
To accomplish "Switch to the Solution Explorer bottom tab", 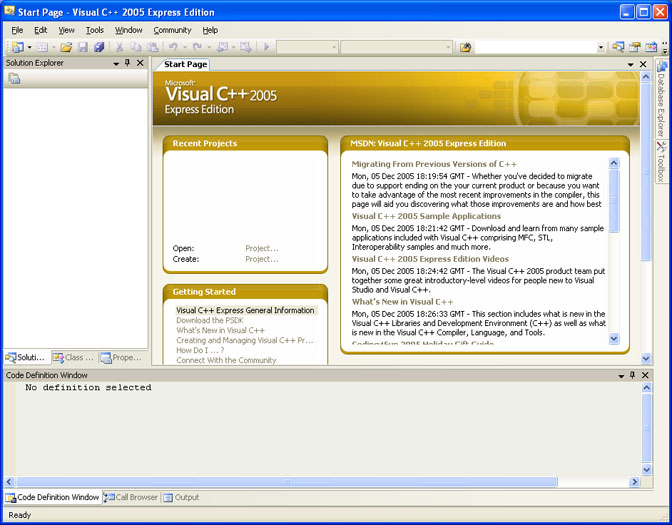I will (x=26, y=357).
